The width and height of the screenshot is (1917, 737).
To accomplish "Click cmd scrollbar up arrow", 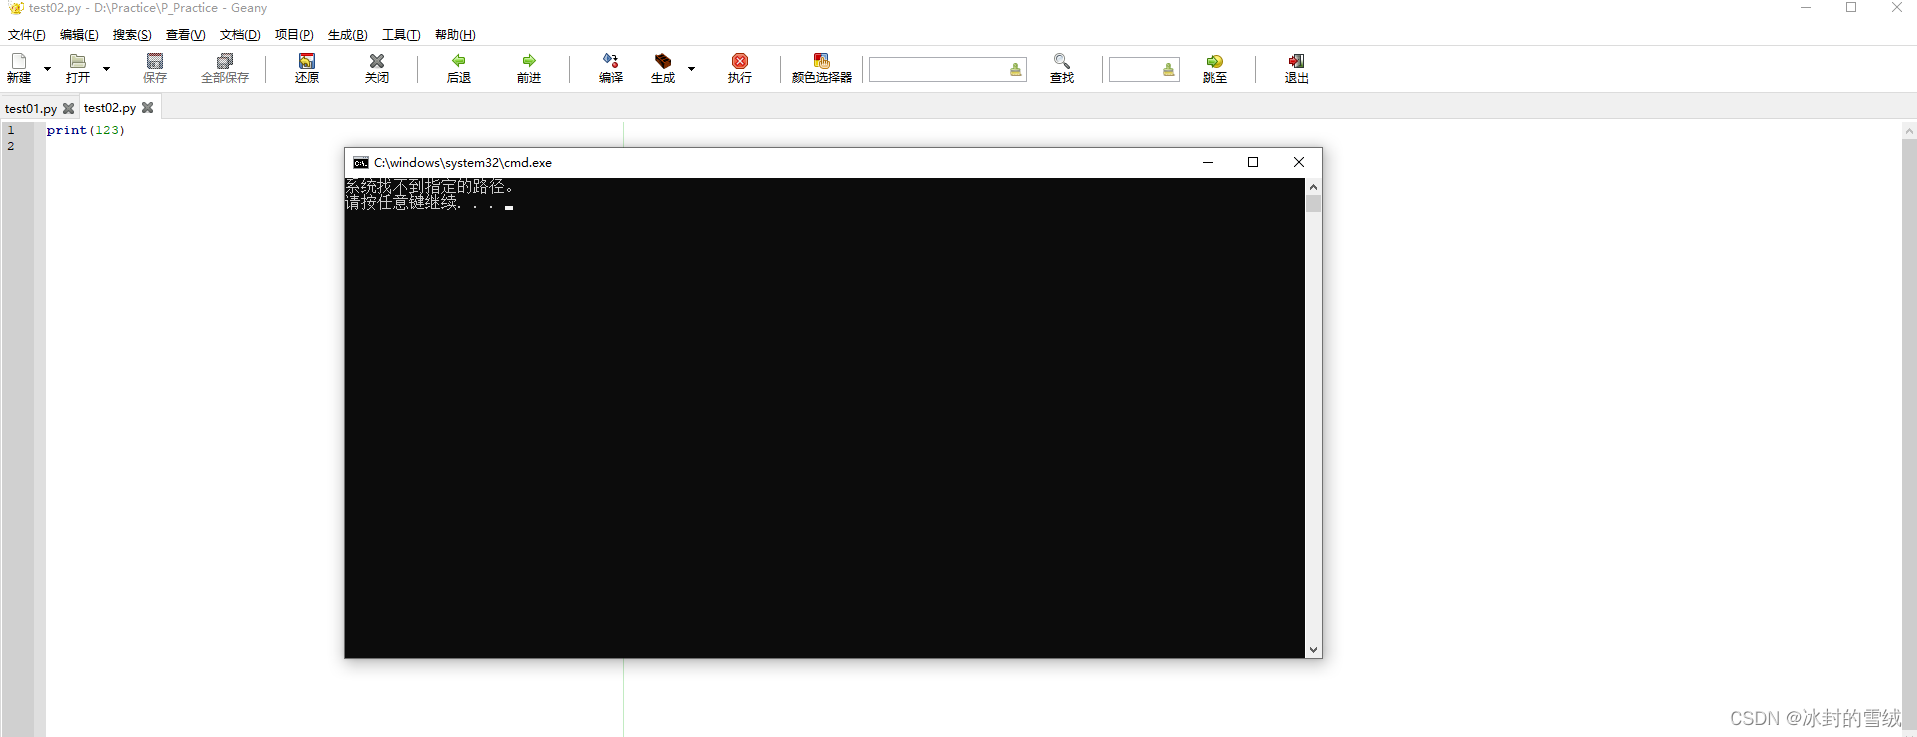I will tap(1313, 186).
